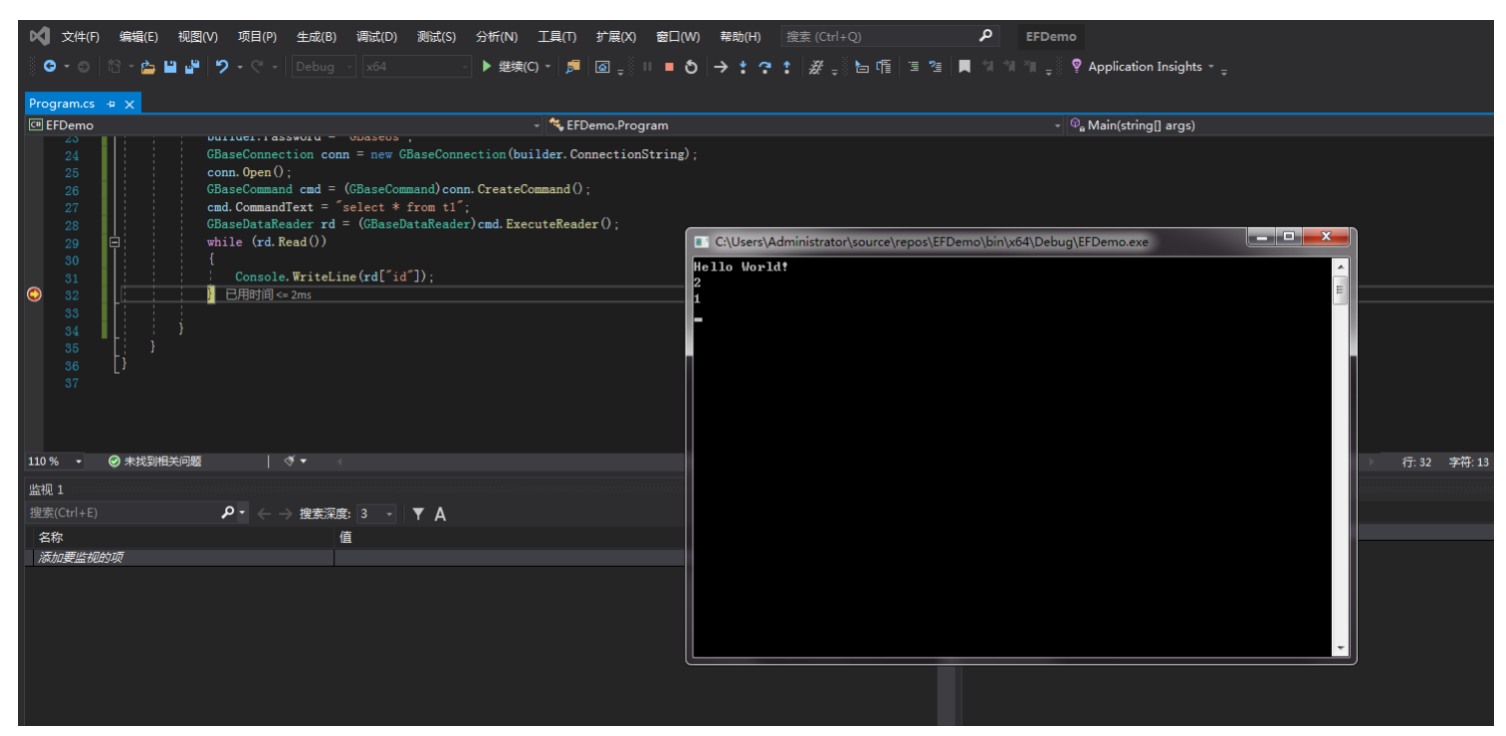The width and height of the screenshot is (1506, 736).
Task: Open the 调试(D) menu
Action: click(376, 37)
